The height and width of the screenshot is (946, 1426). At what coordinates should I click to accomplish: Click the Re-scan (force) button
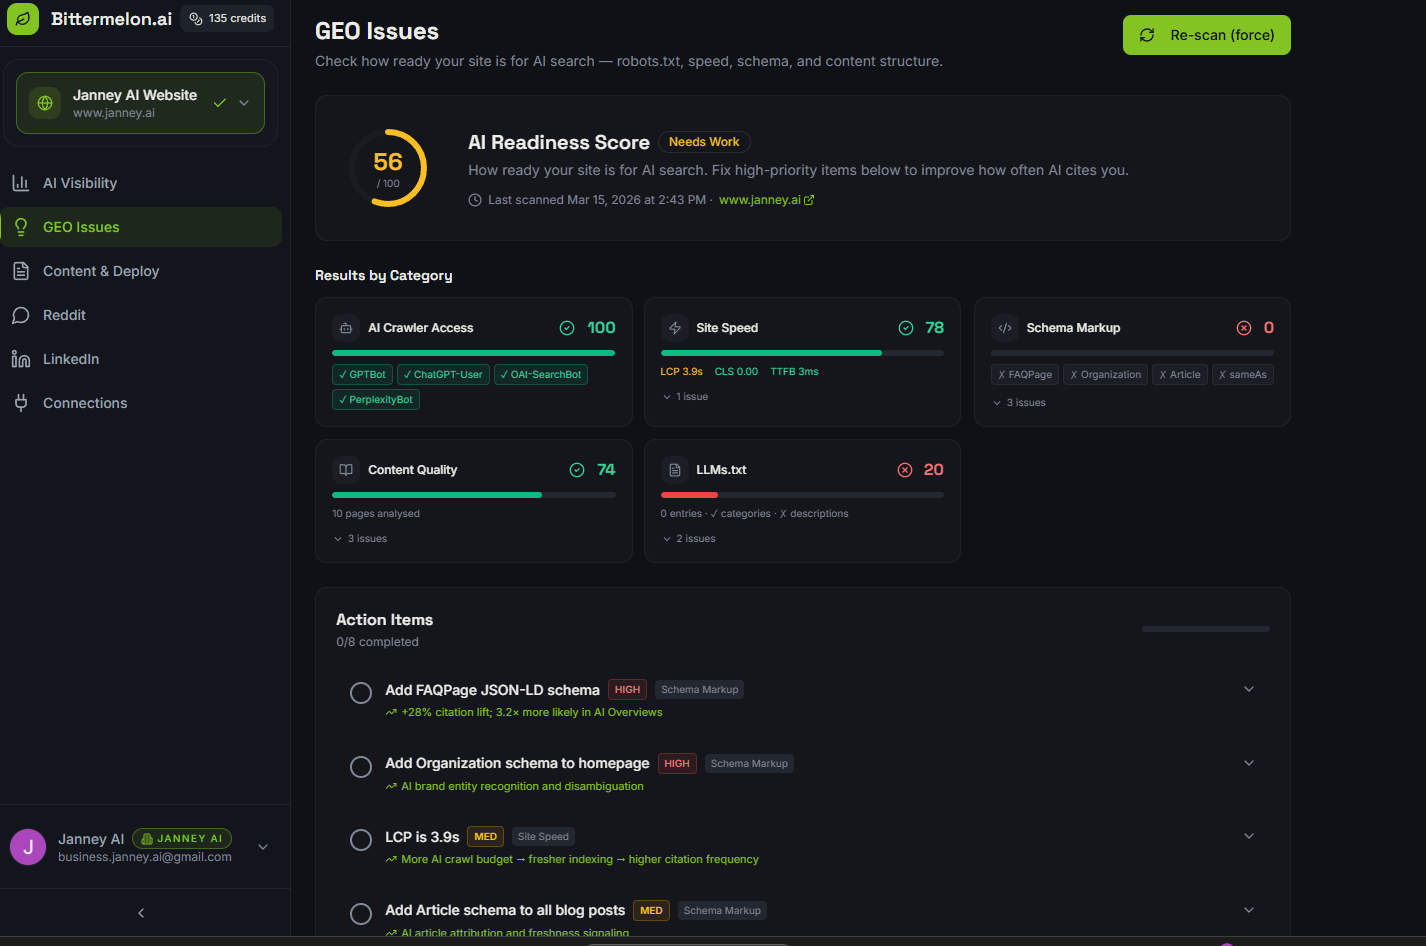click(x=1206, y=35)
